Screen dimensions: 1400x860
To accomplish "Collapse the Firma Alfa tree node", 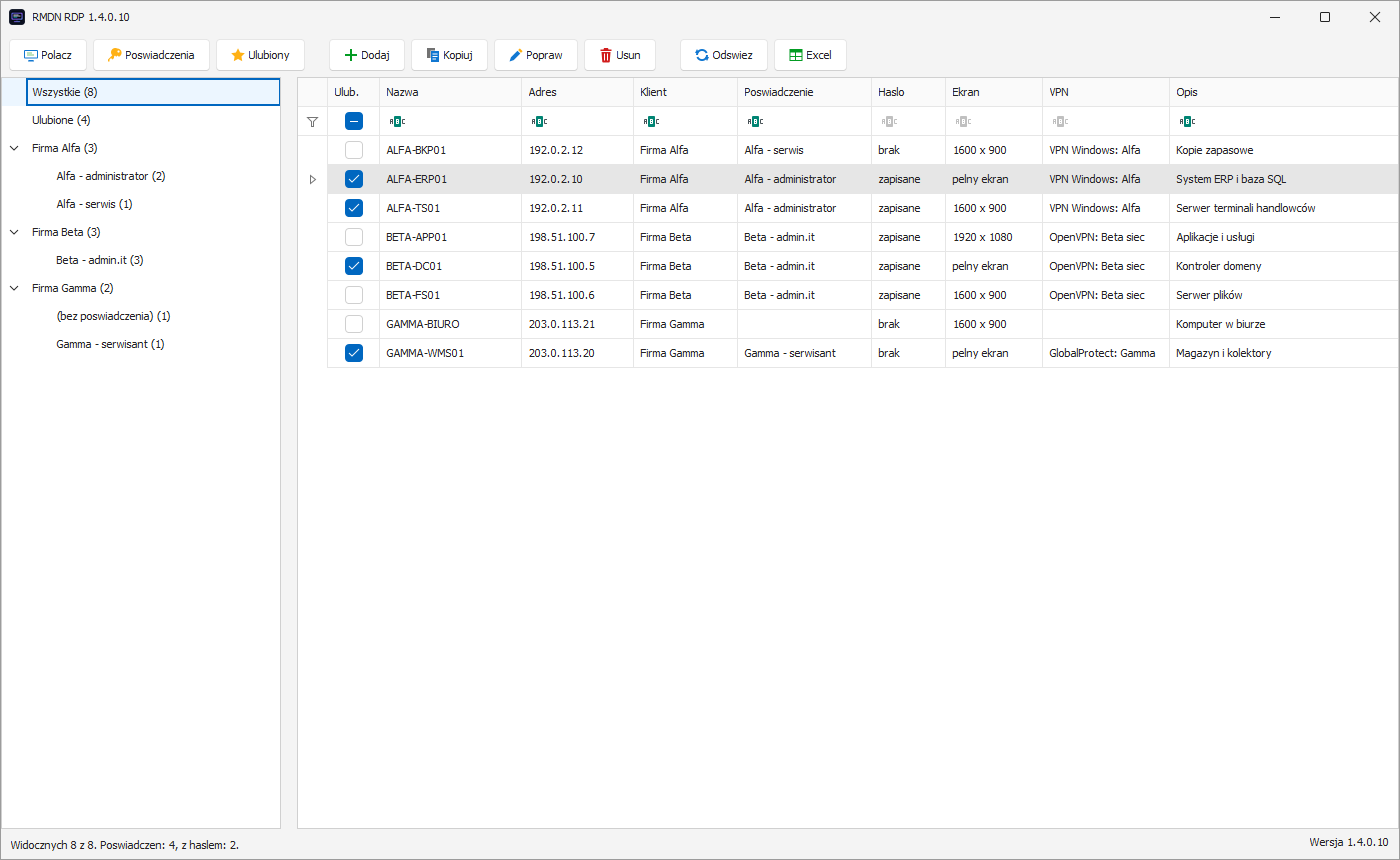I will click(x=14, y=148).
